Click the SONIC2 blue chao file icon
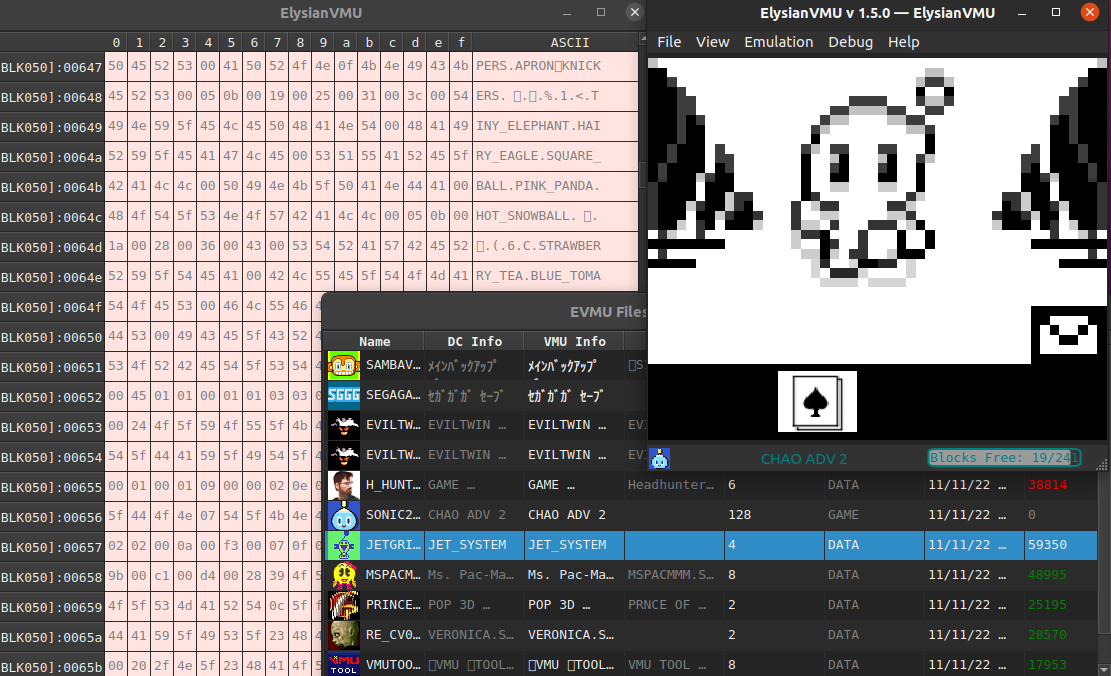This screenshot has height=676, width=1111. (x=344, y=515)
